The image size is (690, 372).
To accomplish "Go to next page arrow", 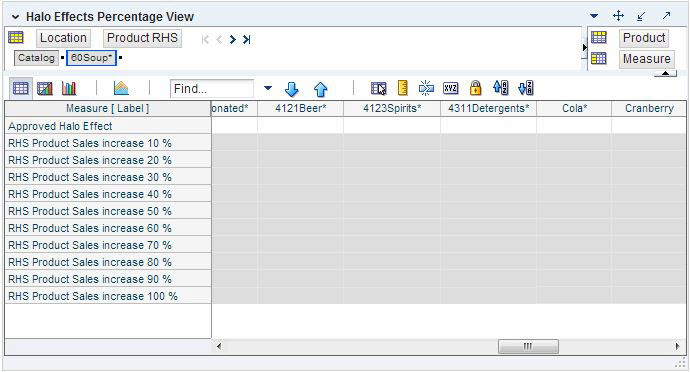I will pos(233,40).
